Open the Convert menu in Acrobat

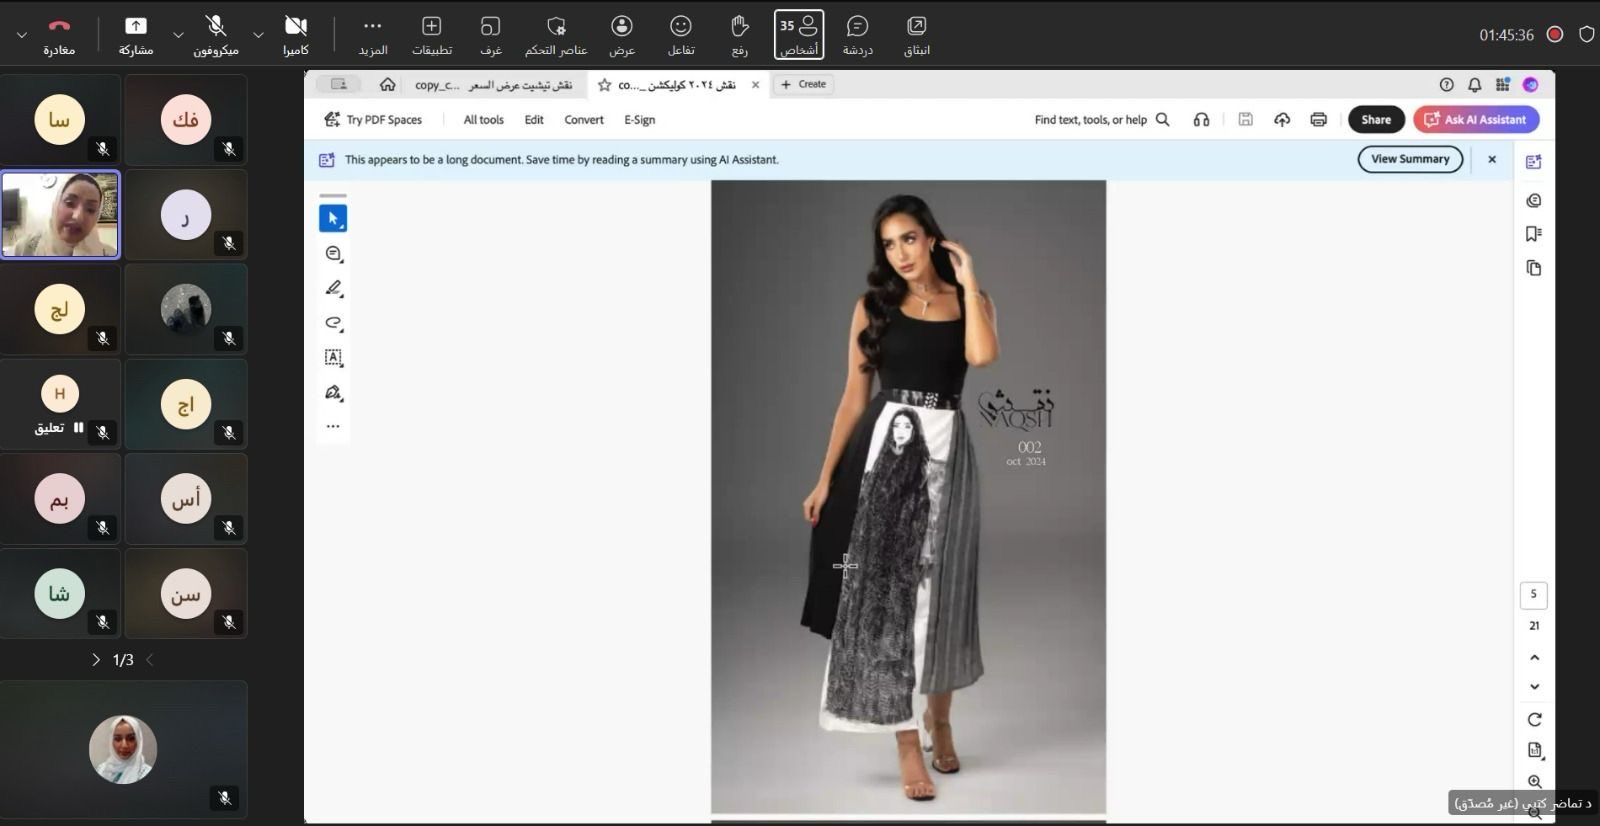click(x=583, y=120)
